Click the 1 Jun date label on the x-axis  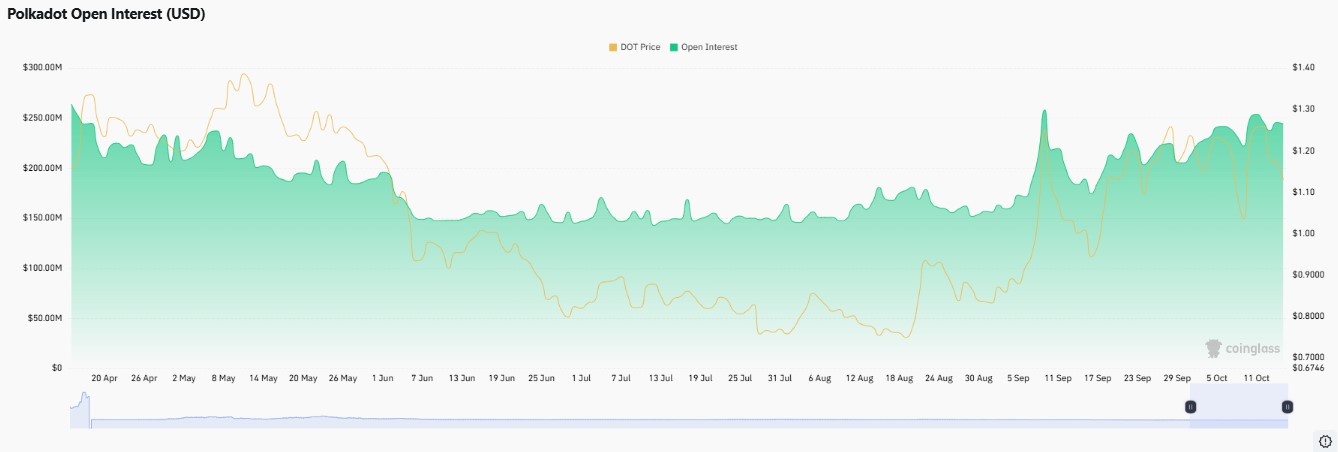[x=382, y=379]
